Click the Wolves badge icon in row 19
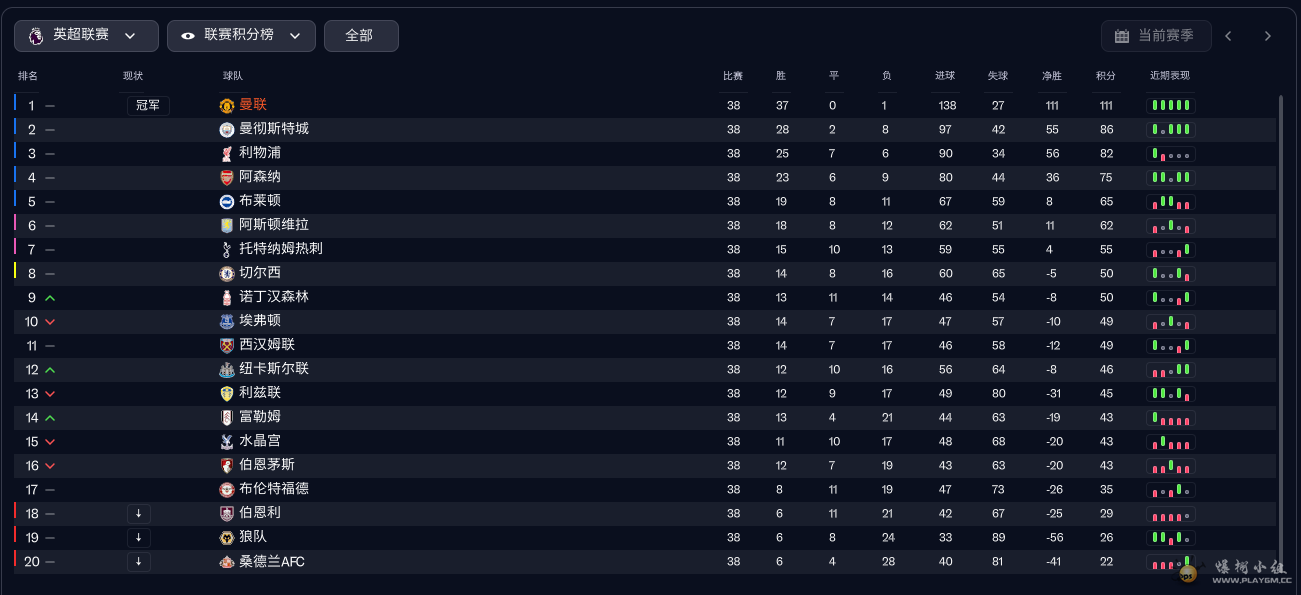1301x595 pixels. tap(226, 537)
